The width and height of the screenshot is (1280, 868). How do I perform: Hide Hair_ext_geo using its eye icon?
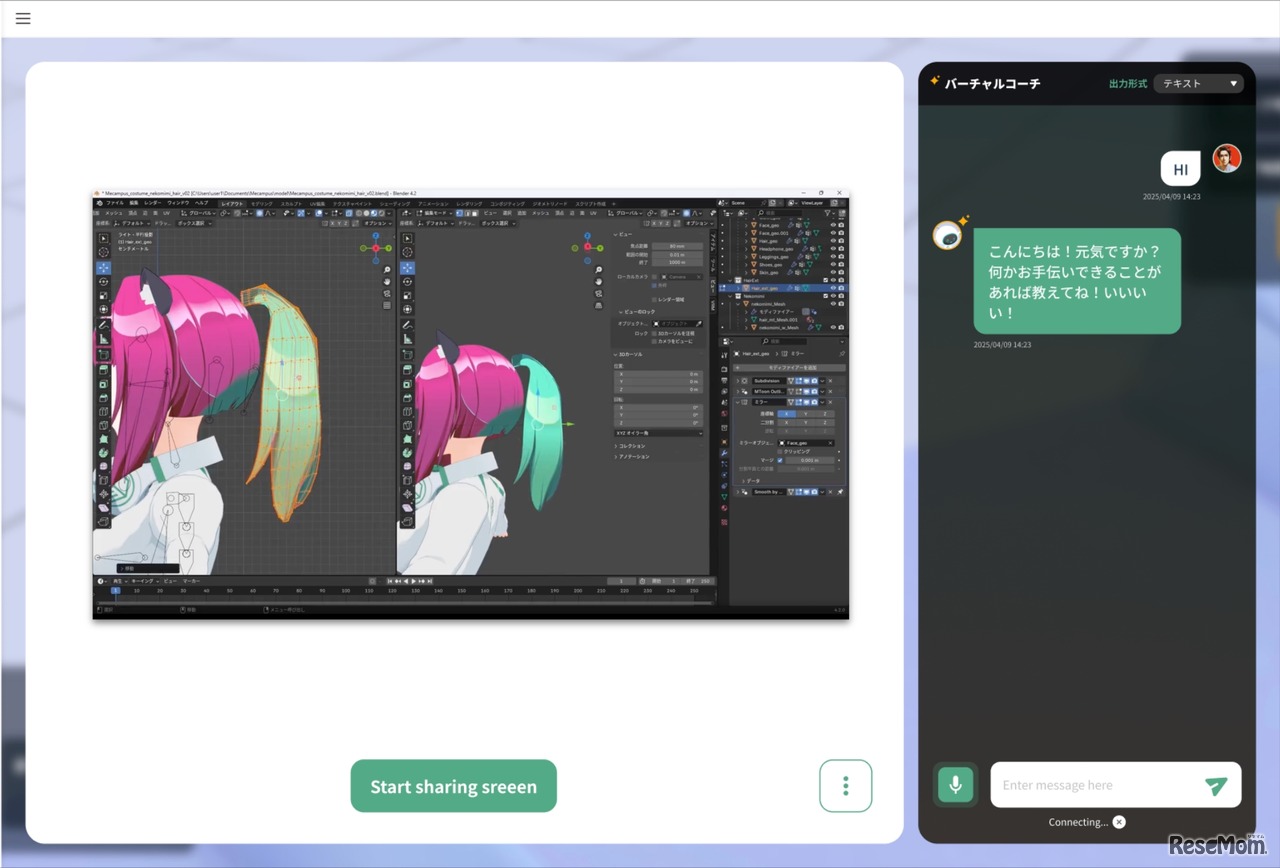click(833, 288)
